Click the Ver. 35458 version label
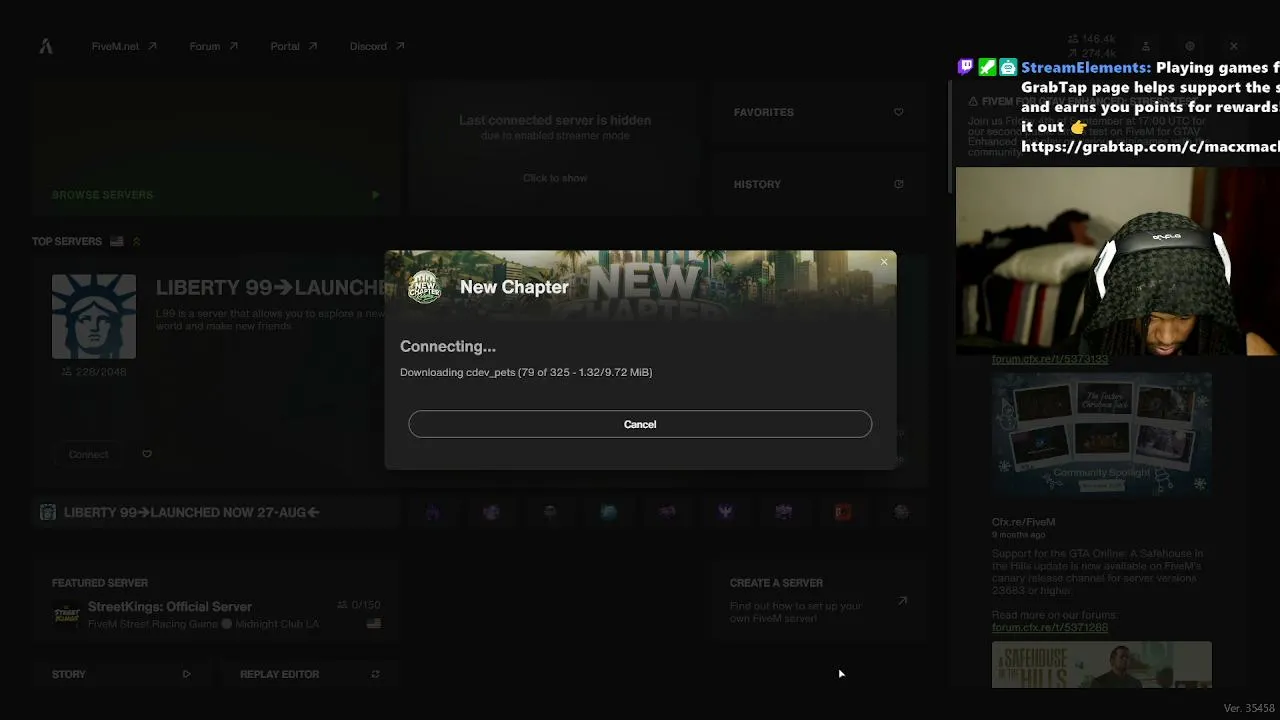The image size is (1280, 720). pos(1249,708)
